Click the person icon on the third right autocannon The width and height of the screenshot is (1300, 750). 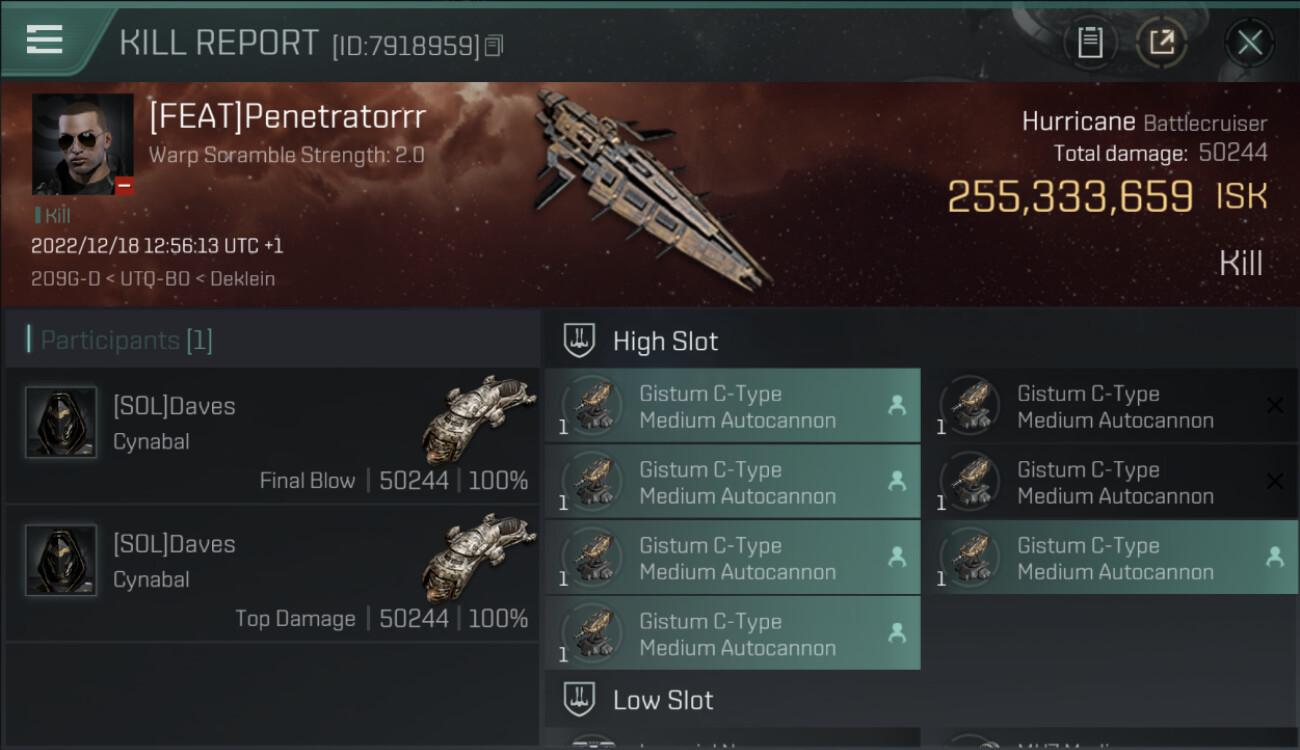(1274, 558)
